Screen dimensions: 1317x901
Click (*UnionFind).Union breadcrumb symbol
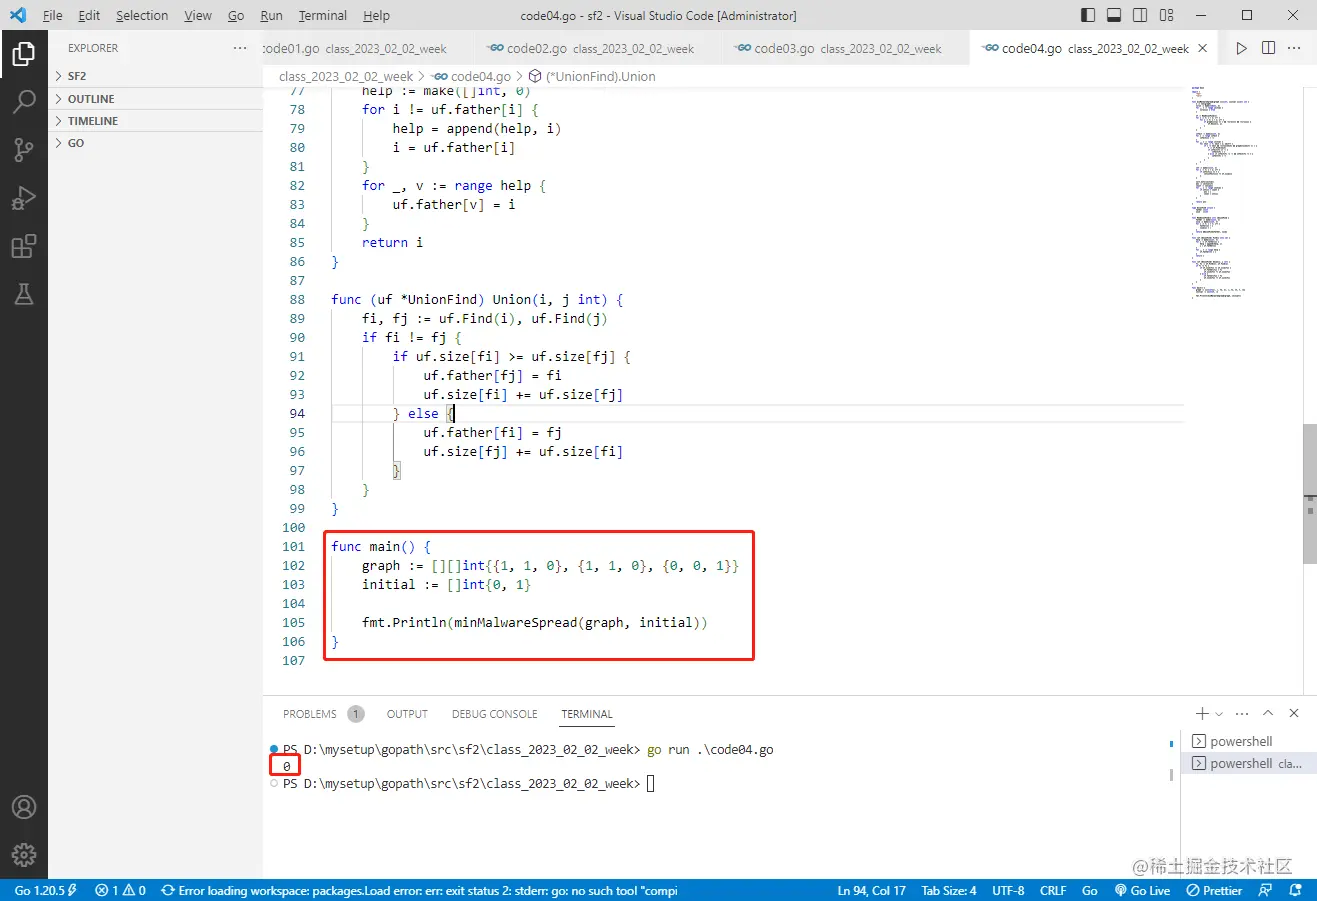pyautogui.click(x=592, y=76)
